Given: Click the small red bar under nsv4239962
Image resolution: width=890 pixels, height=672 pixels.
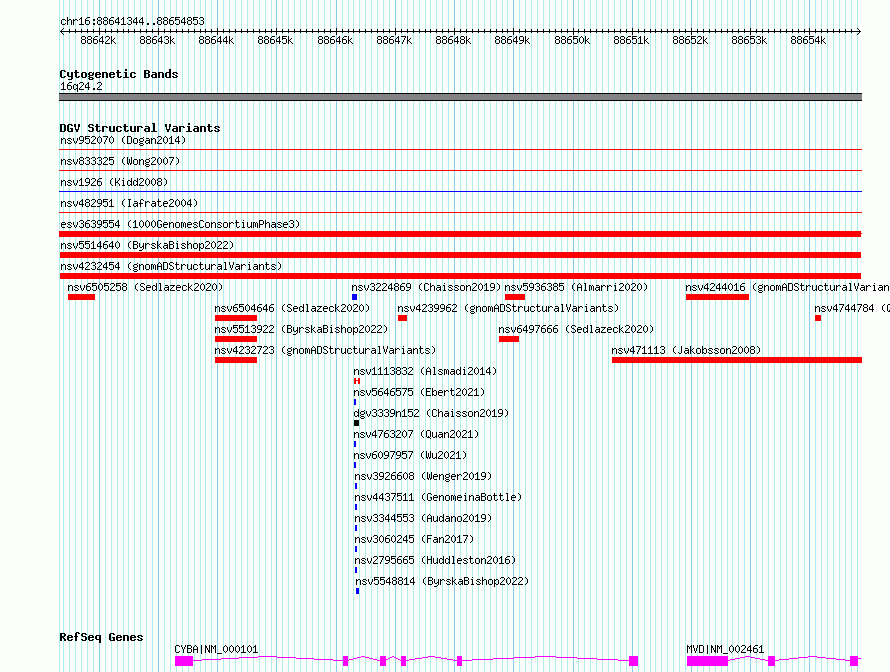Looking at the screenshot, I should (402, 318).
